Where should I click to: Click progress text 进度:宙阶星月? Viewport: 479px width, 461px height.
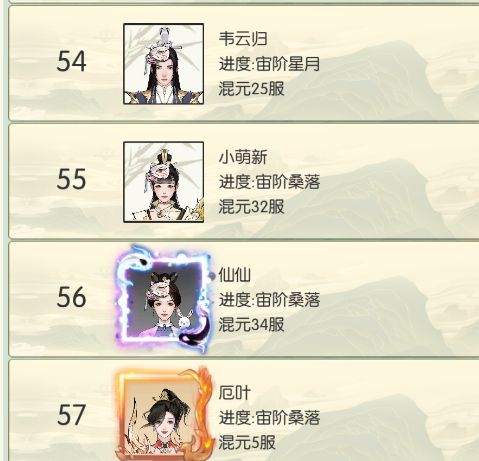269,64
